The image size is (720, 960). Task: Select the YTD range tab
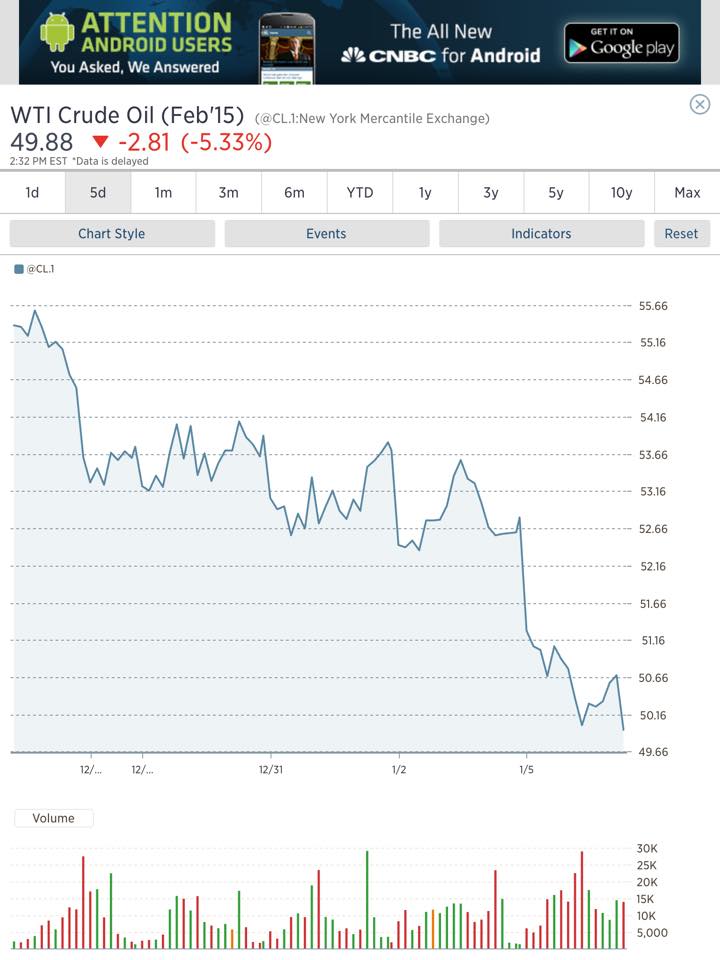pos(360,192)
